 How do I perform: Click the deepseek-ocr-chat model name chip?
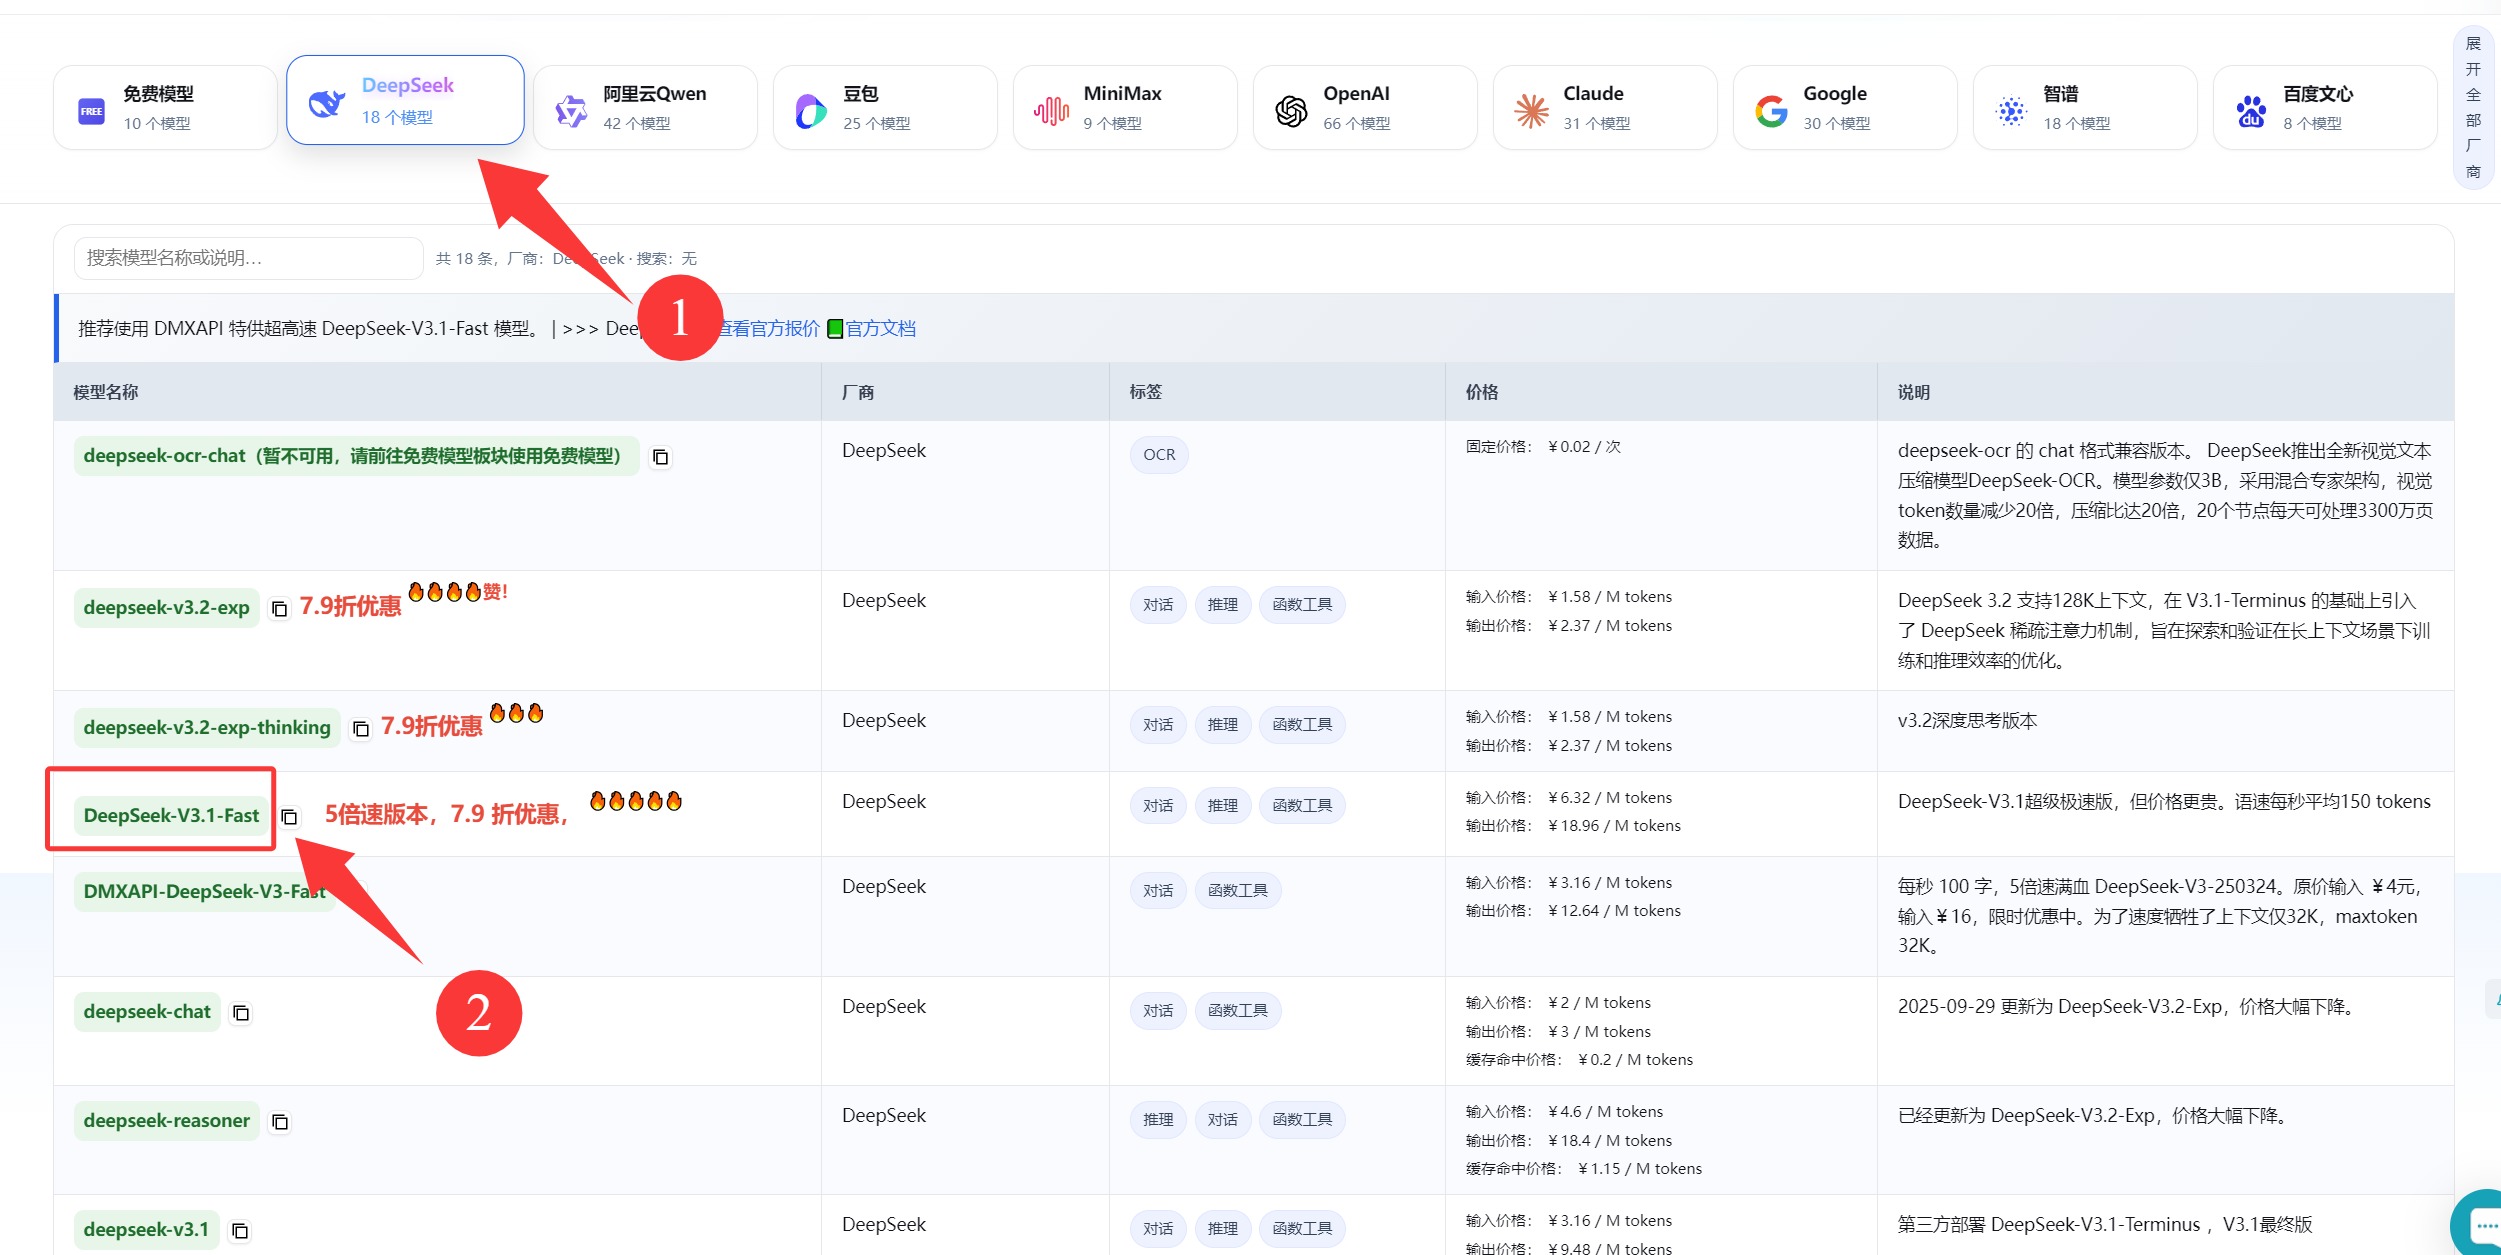click(356, 456)
